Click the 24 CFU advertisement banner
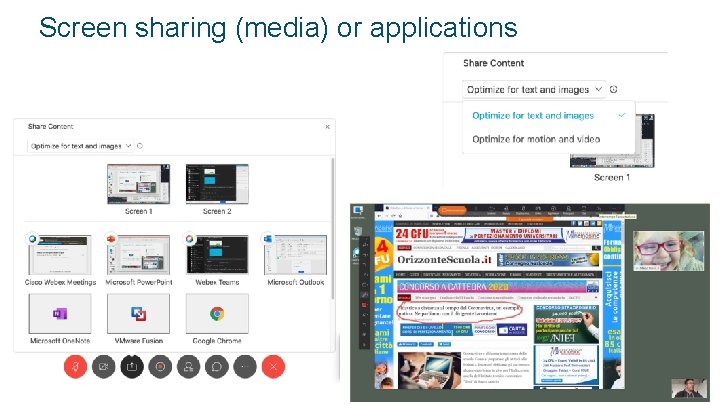Screen dimensions: 720x405 click(429, 235)
